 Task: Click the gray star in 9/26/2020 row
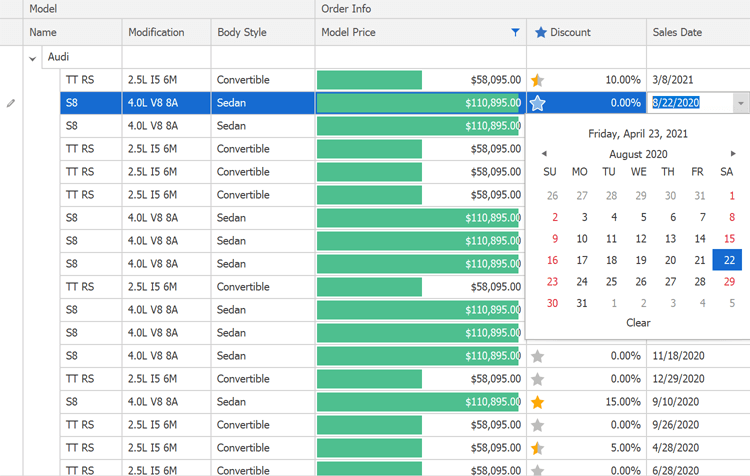point(537,425)
